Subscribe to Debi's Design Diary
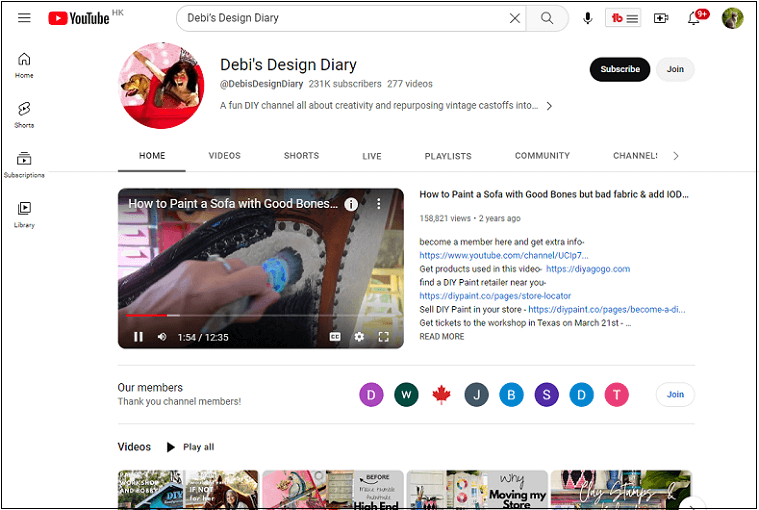This screenshot has width=759, height=510. [x=620, y=69]
